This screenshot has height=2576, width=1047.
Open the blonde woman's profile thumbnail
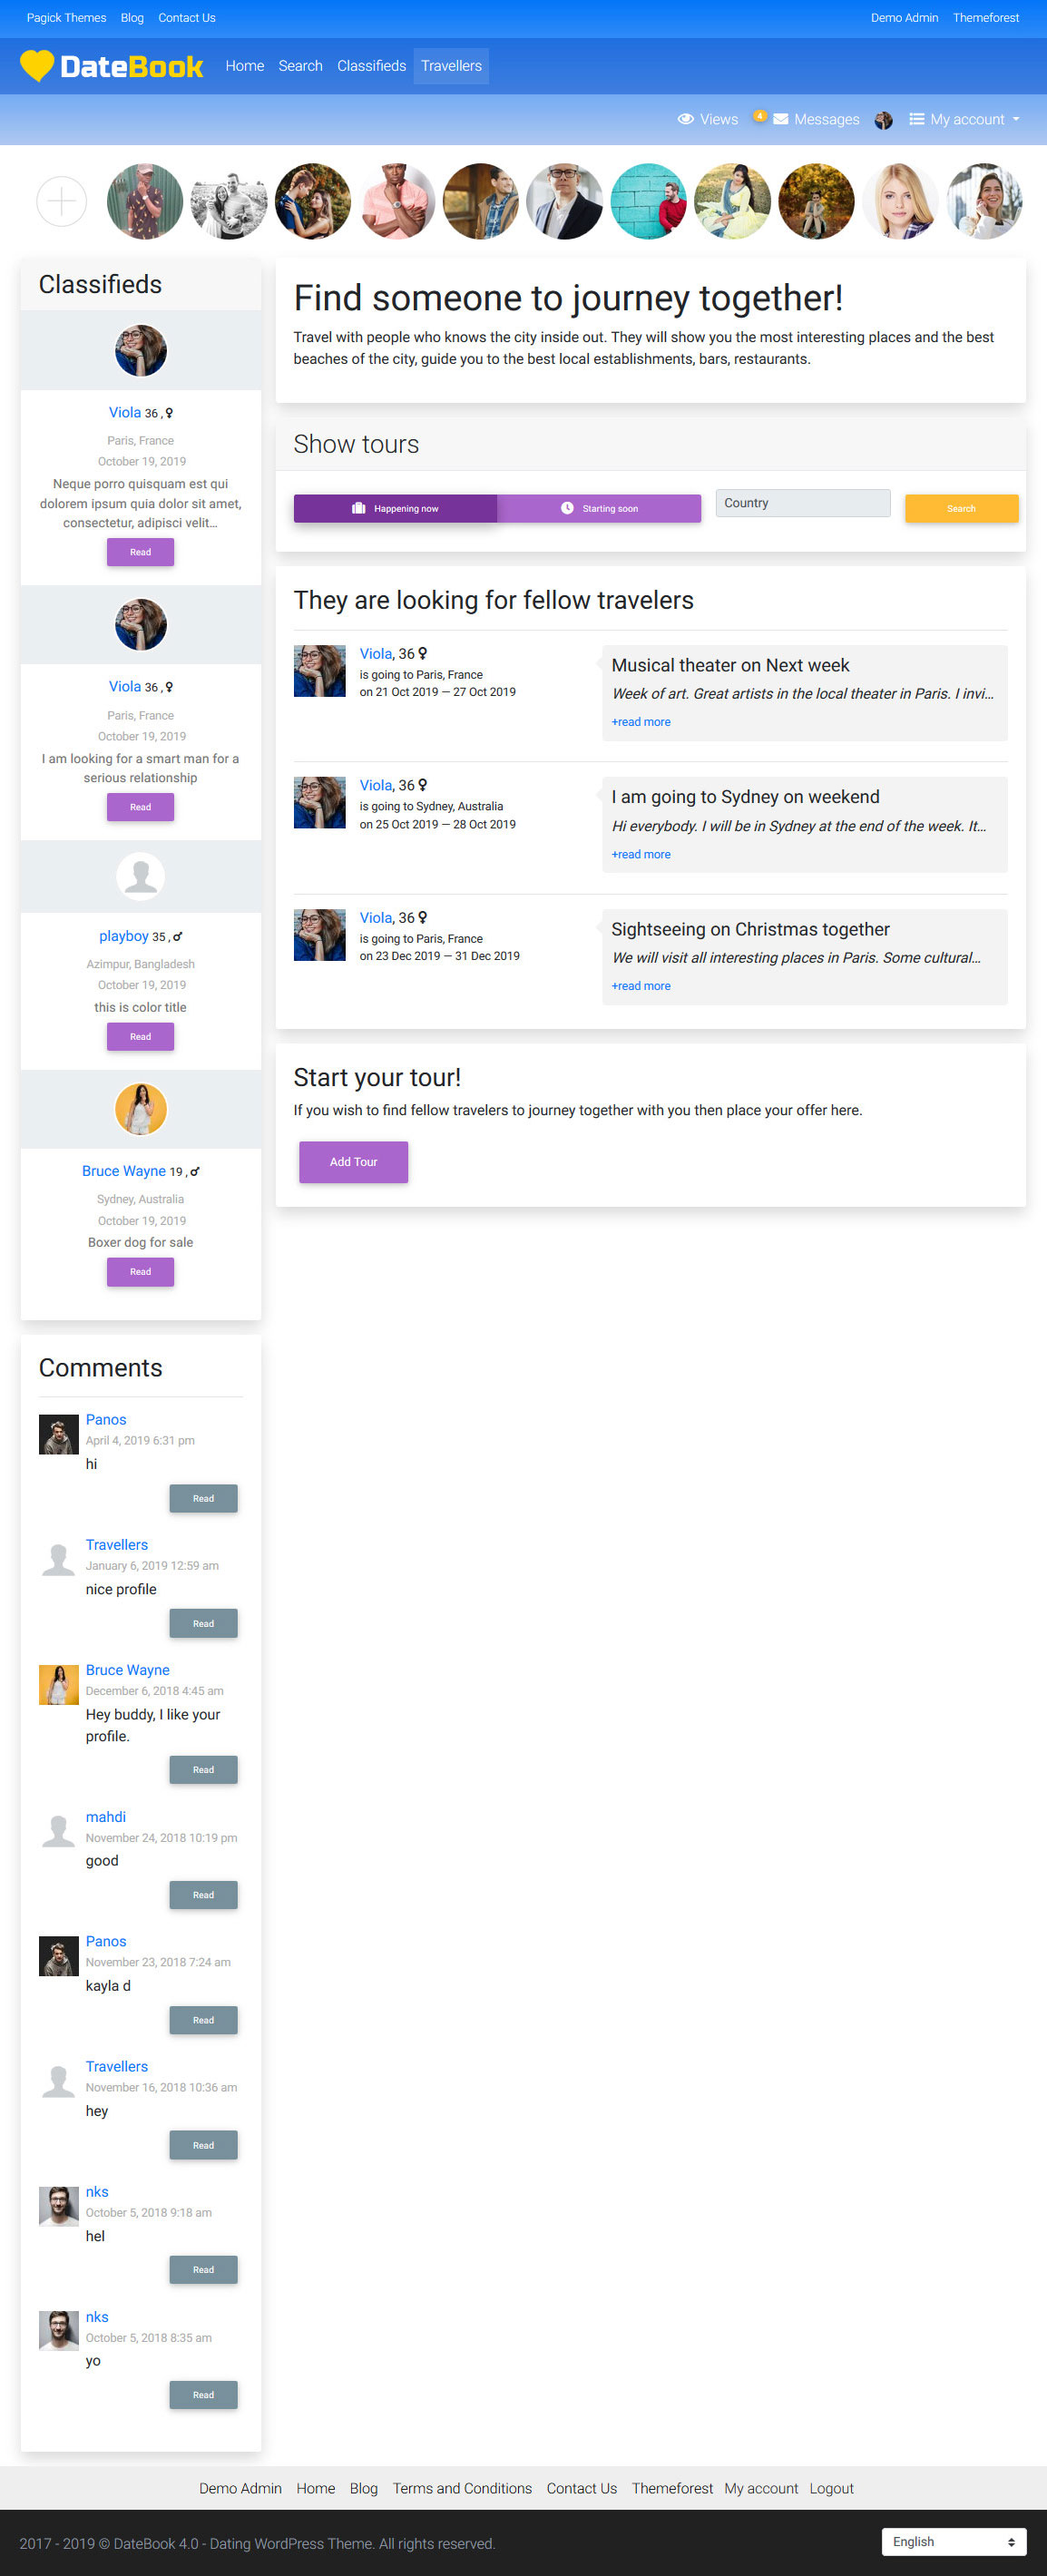click(900, 202)
